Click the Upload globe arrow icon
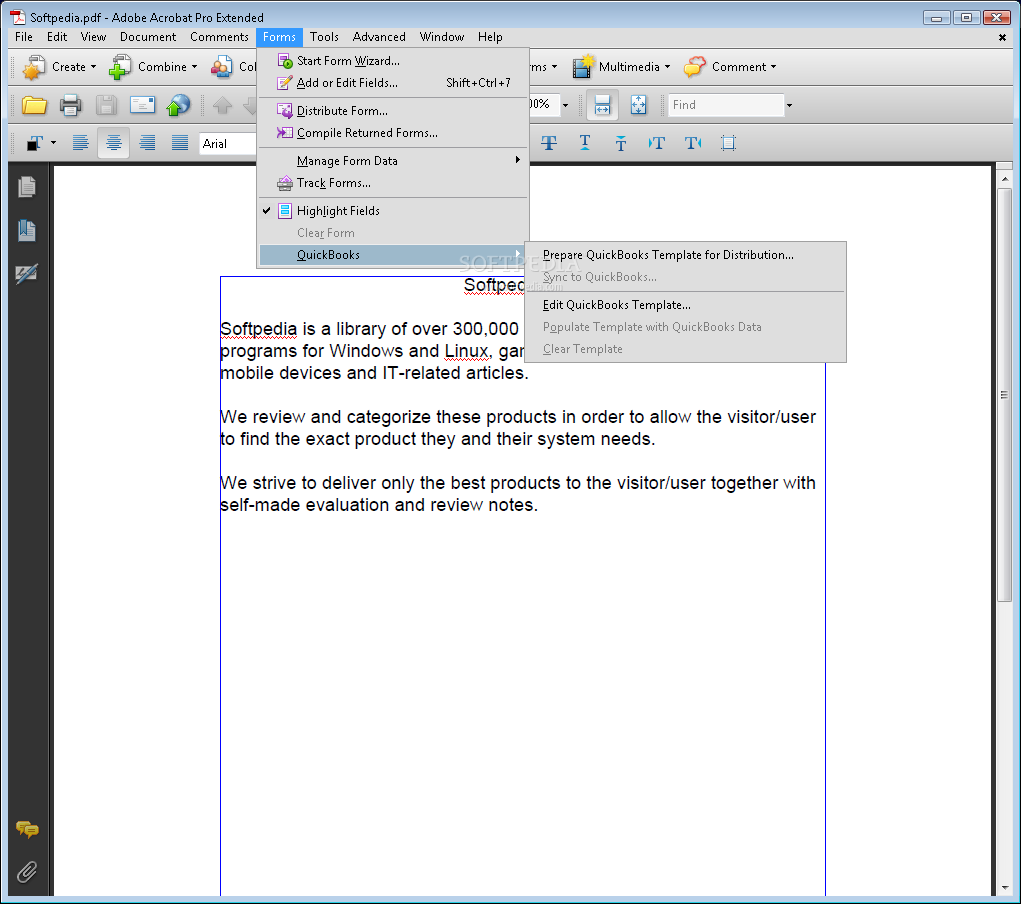Image resolution: width=1021 pixels, height=904 pixels. click(178, 105)
